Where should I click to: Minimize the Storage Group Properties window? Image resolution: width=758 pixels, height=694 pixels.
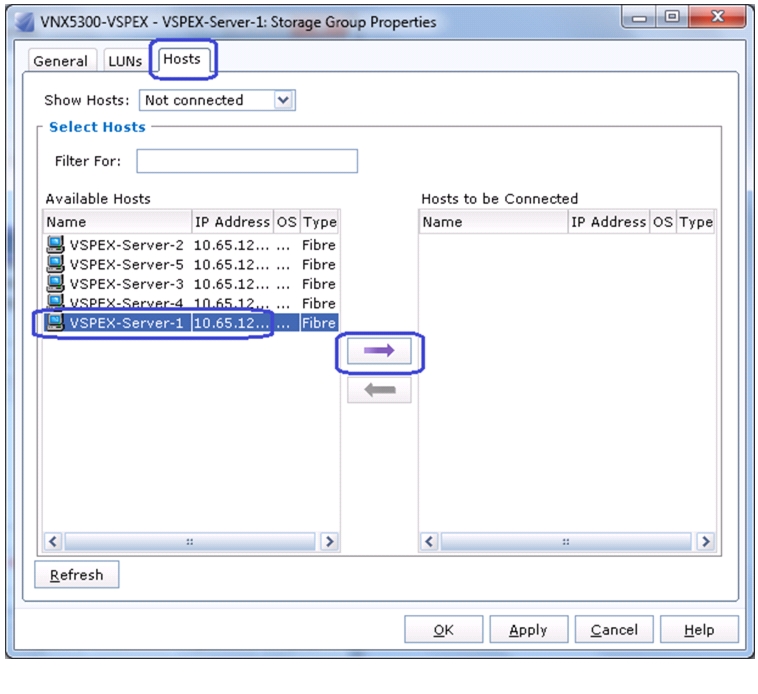tap(639, 18)
